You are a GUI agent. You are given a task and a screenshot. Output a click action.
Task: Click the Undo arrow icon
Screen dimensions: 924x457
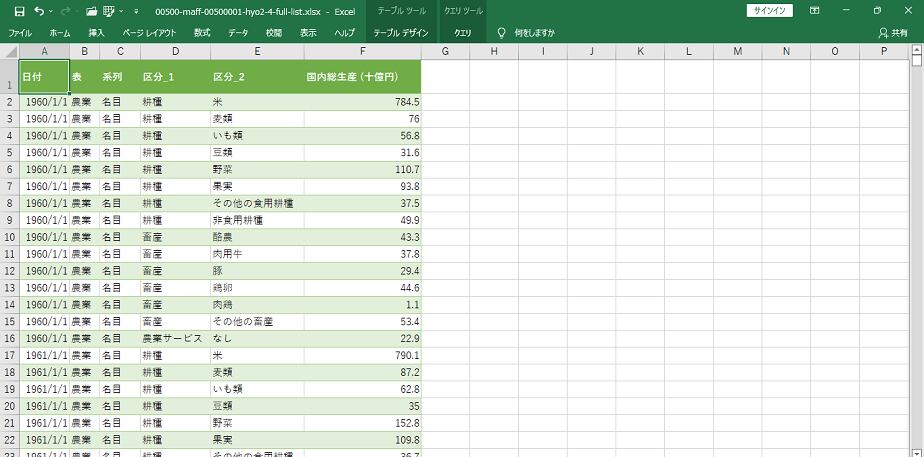[x=39, y=11]
